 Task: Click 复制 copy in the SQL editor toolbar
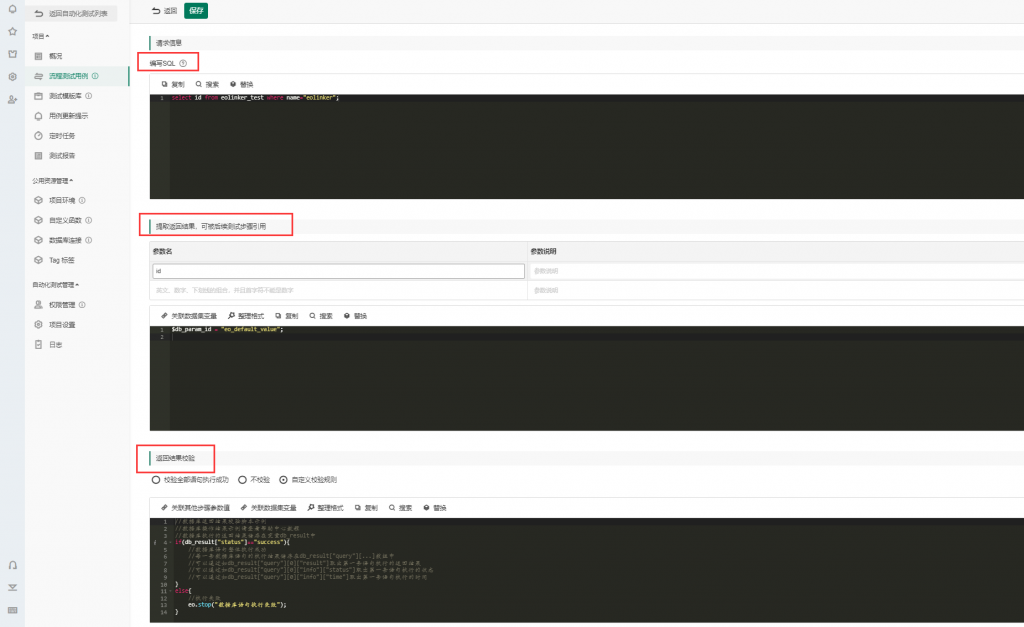(x=173, y=84)
